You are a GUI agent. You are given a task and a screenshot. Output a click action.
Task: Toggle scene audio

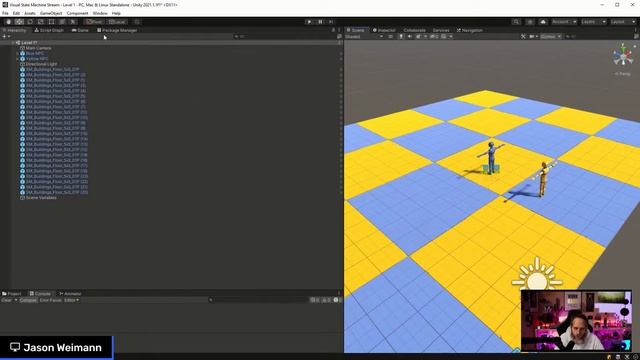(x=409, y=36)
